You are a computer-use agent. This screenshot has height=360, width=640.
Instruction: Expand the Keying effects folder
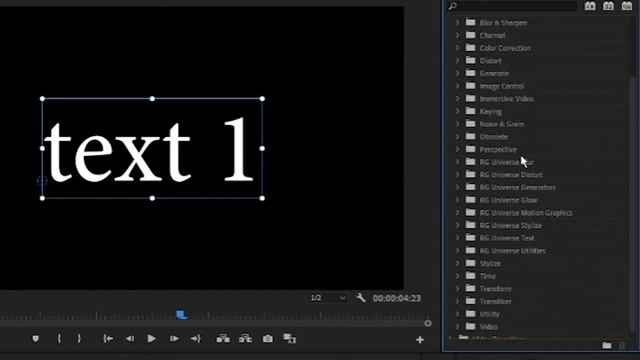458,111
